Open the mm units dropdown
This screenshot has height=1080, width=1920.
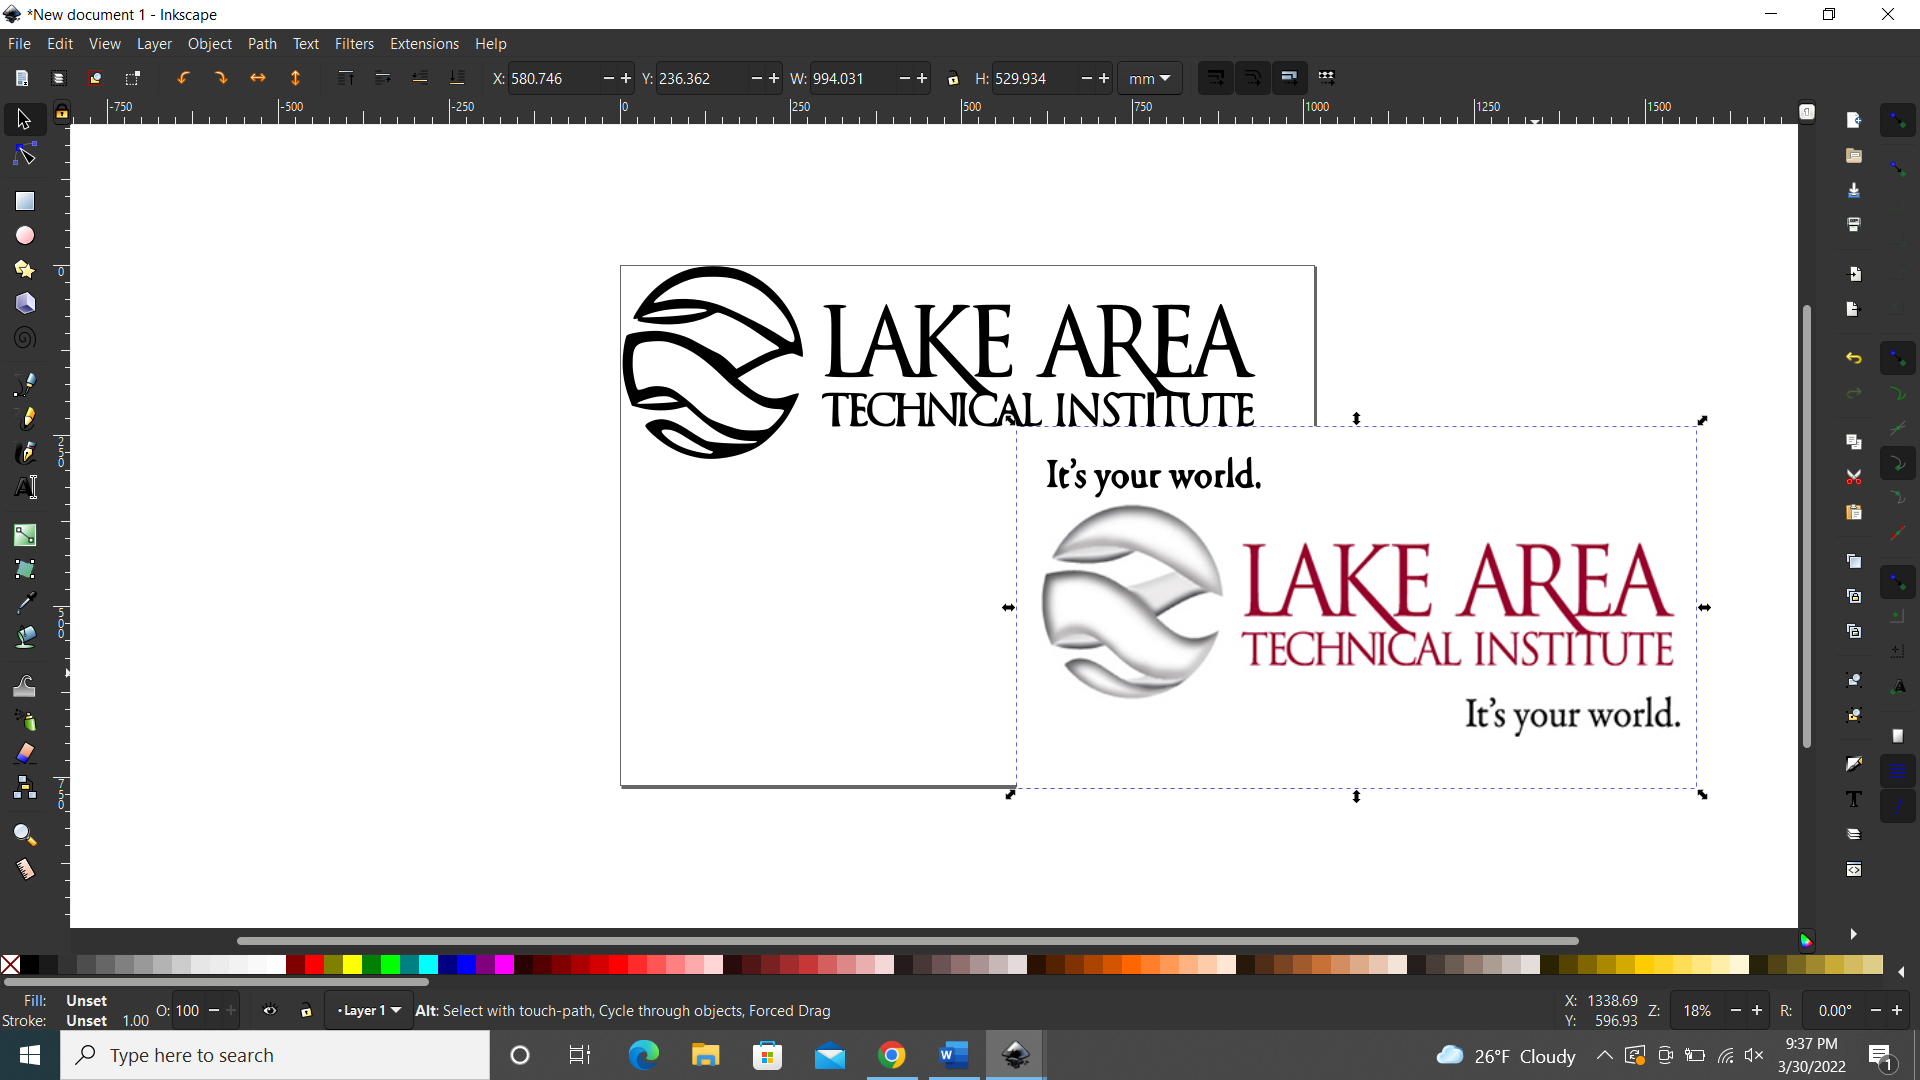[1149, 79]
